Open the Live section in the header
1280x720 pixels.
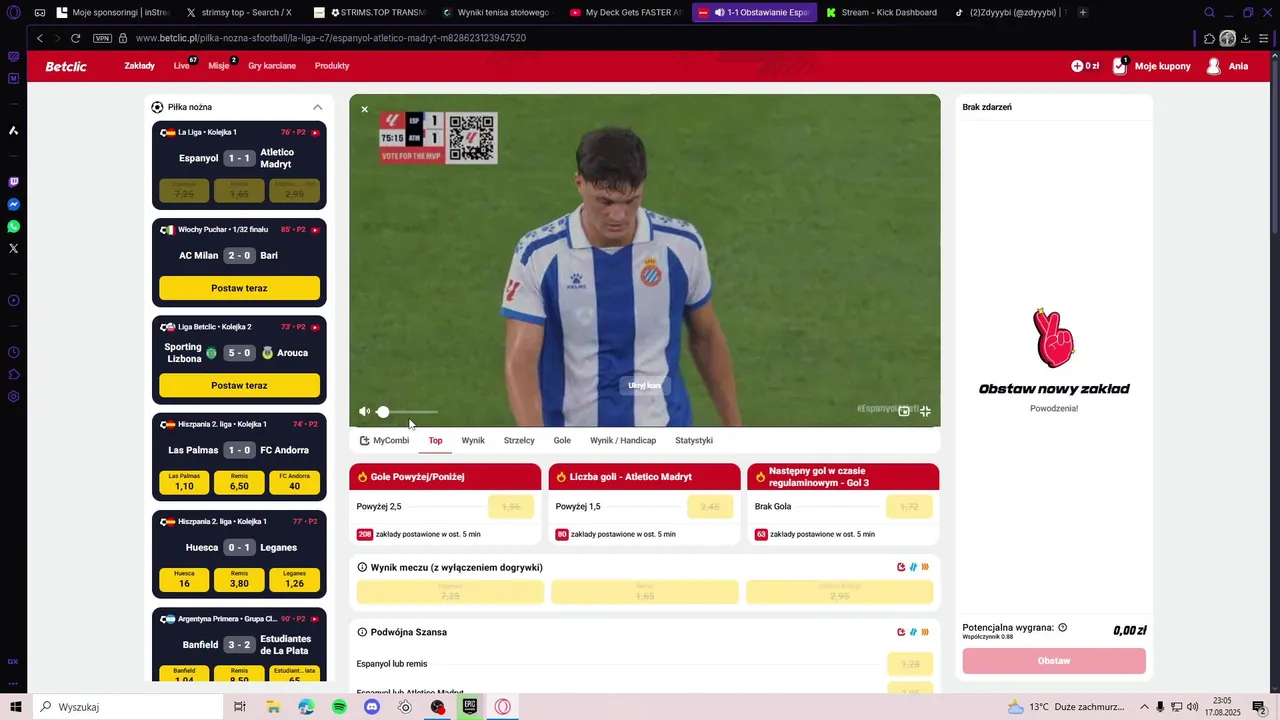coord(181,66)
